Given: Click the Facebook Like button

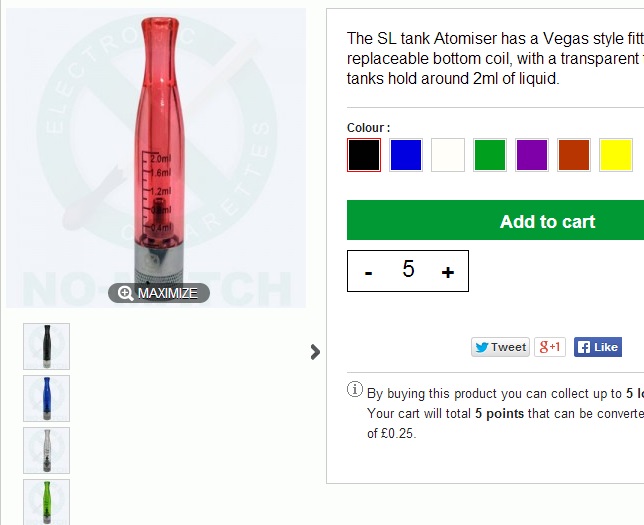Looking at the screenshot, I should tap(598, 347).
